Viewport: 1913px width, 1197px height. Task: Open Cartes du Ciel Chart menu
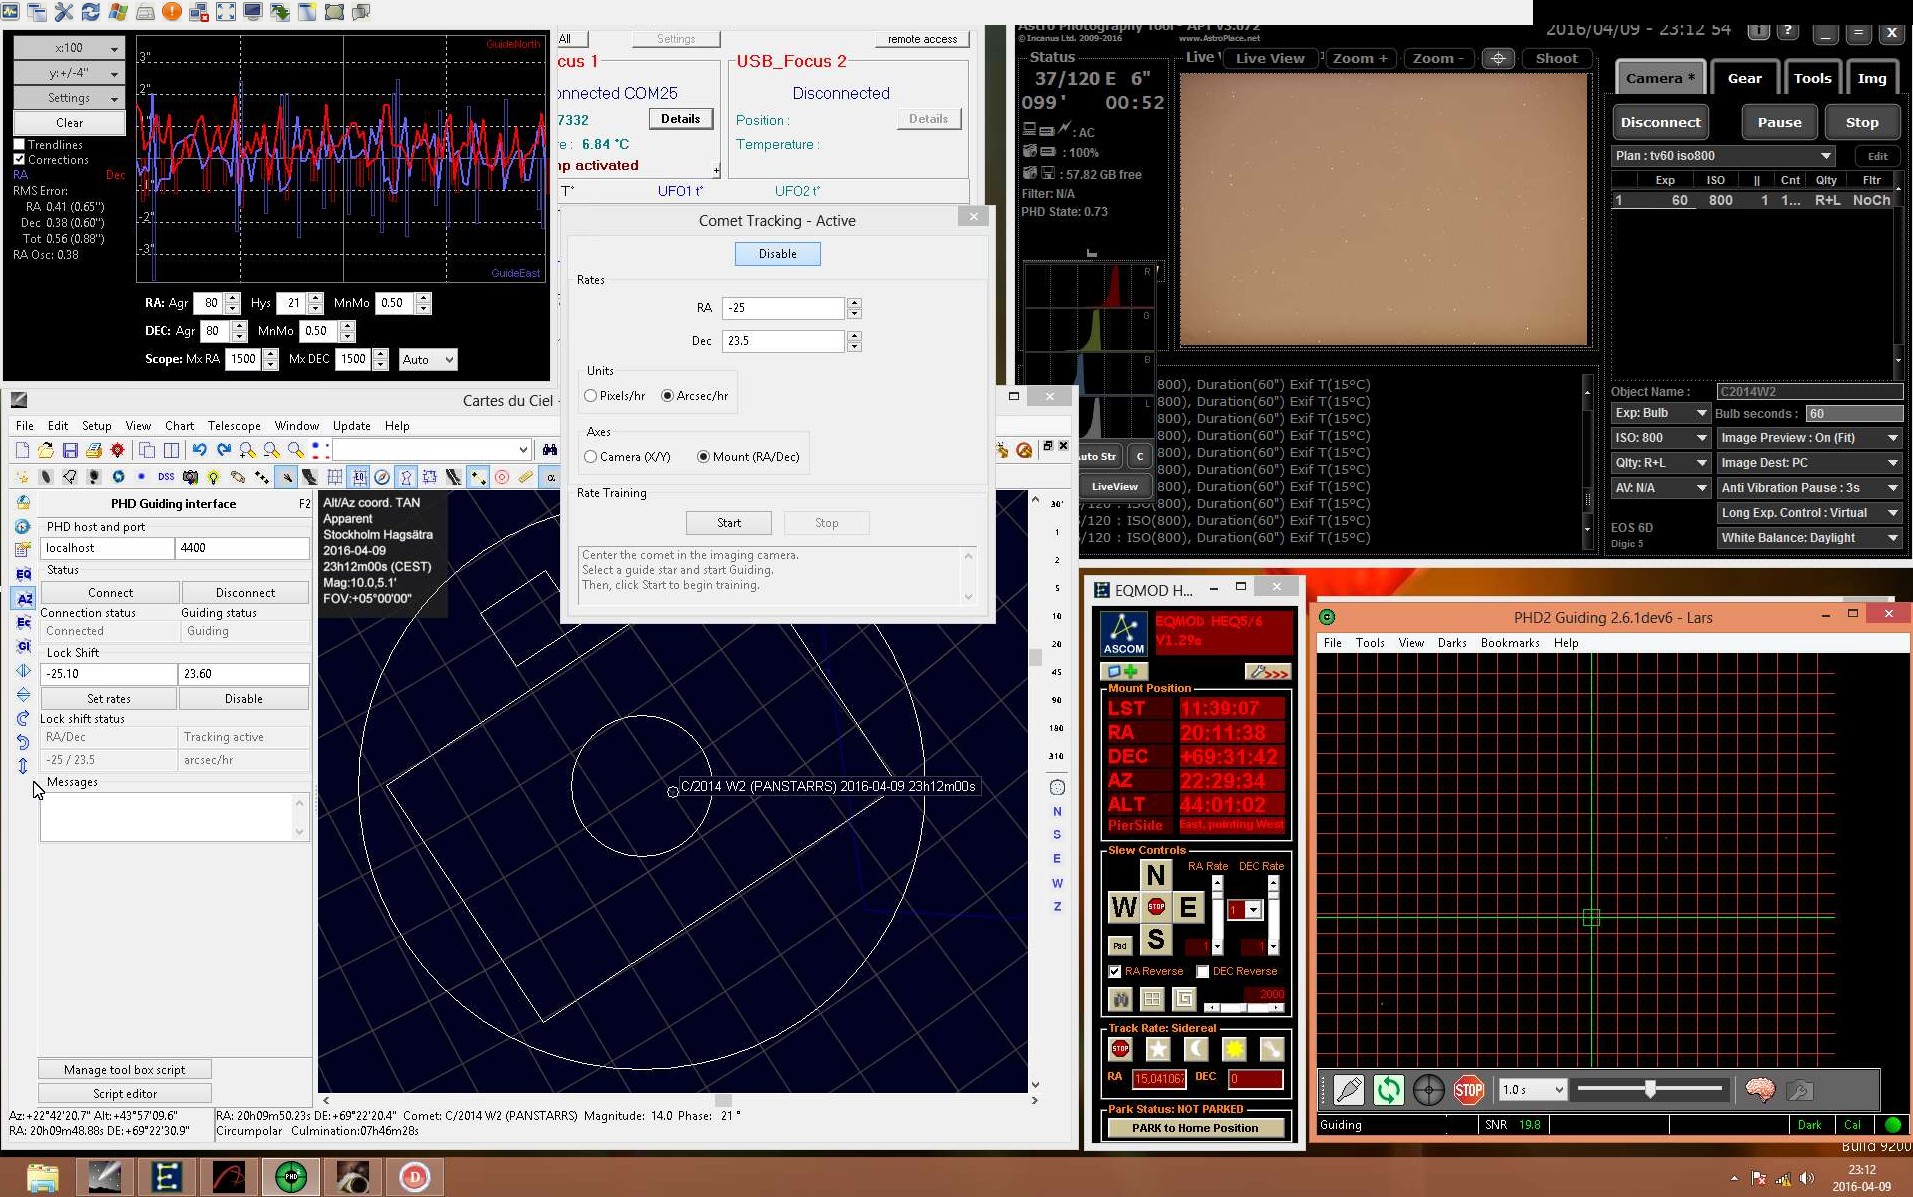pyautogui.click(x=180, y=426)
